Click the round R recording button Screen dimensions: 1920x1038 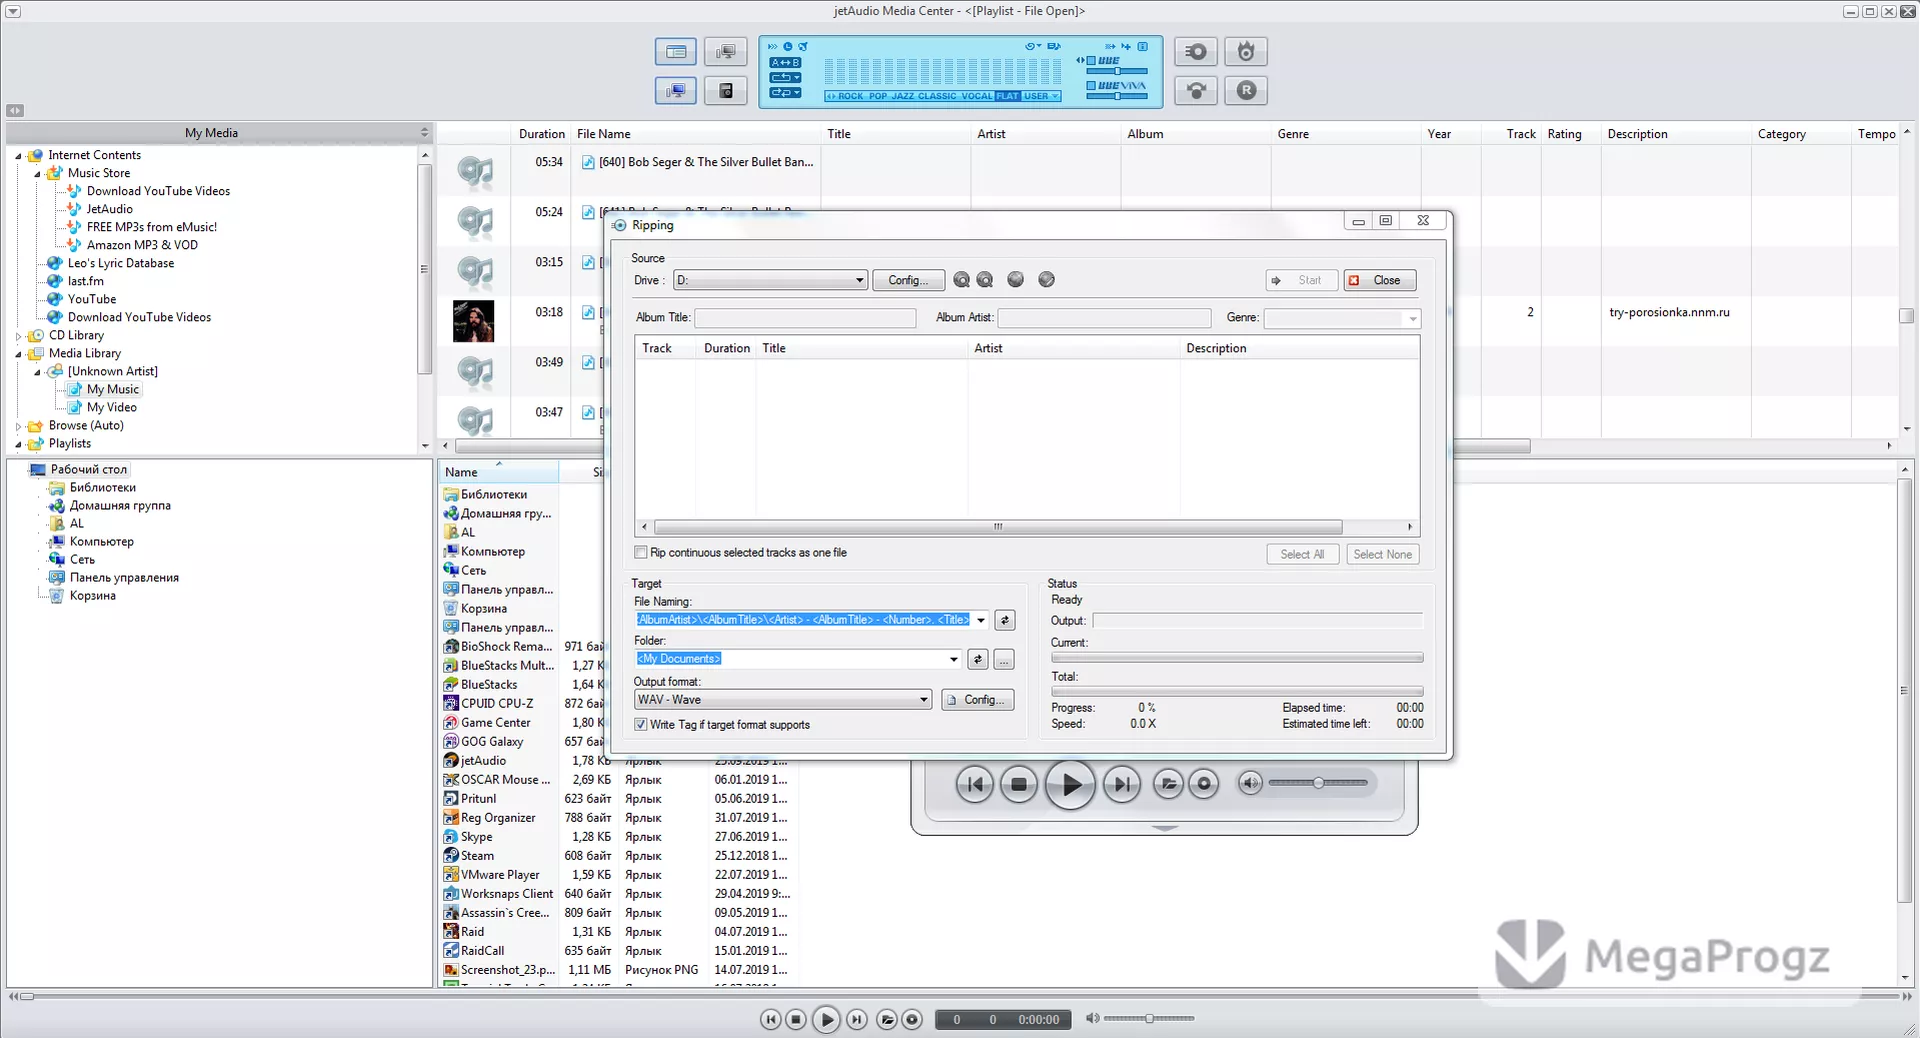1246,91
